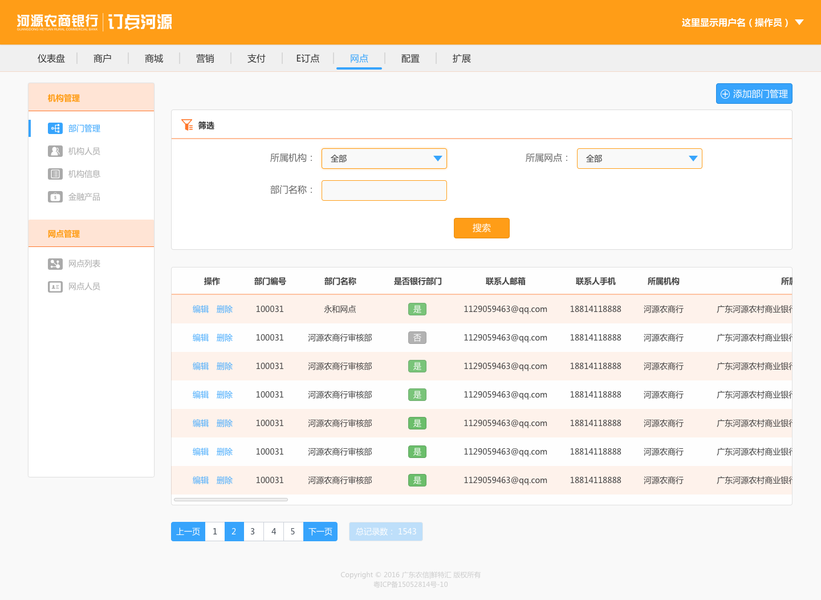This screenshot has width=821, height=600.
Task: Select page 3 in pagination
Action: click(x=253, y=531)
